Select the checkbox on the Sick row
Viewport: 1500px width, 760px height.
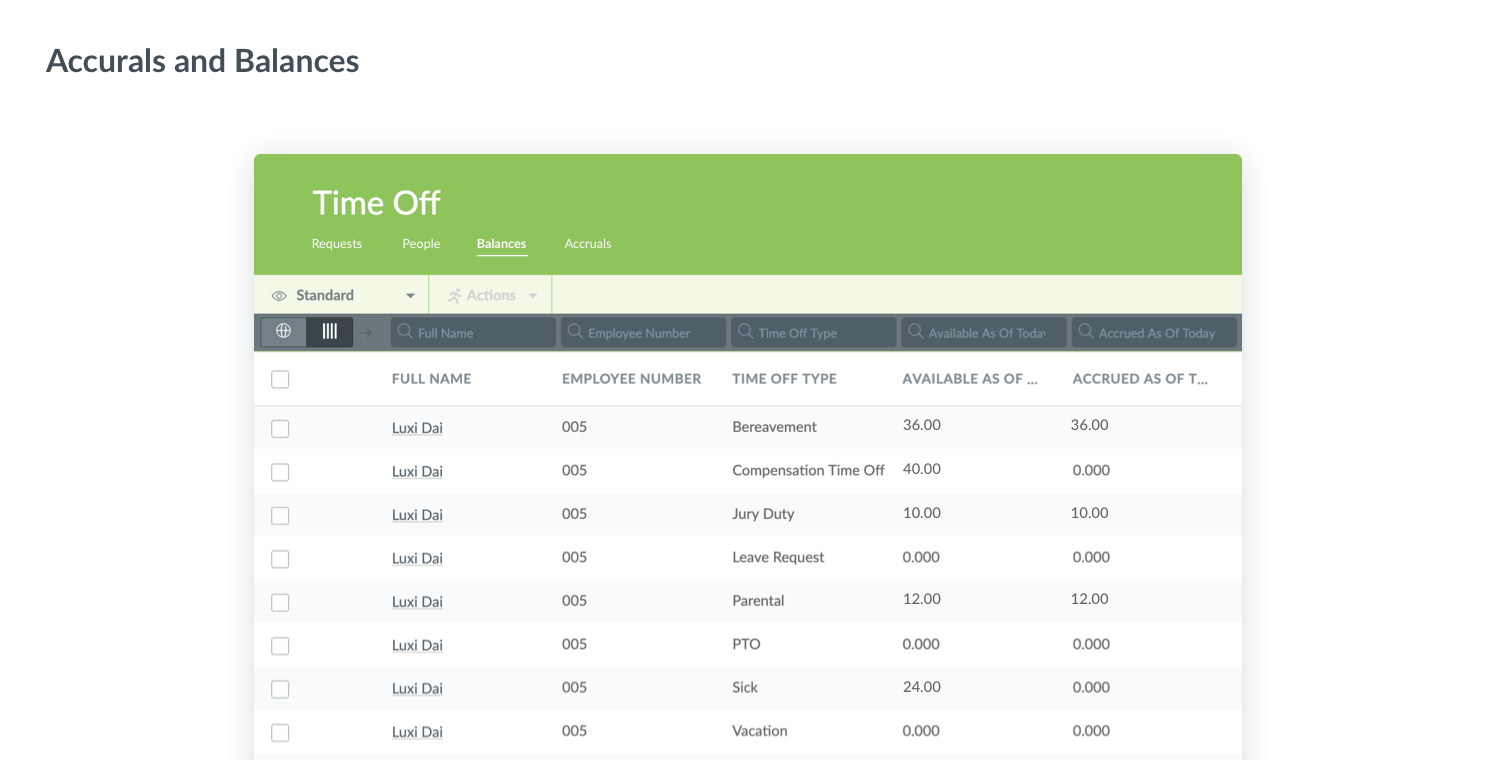pyautogui.click(x=280, y=689)
